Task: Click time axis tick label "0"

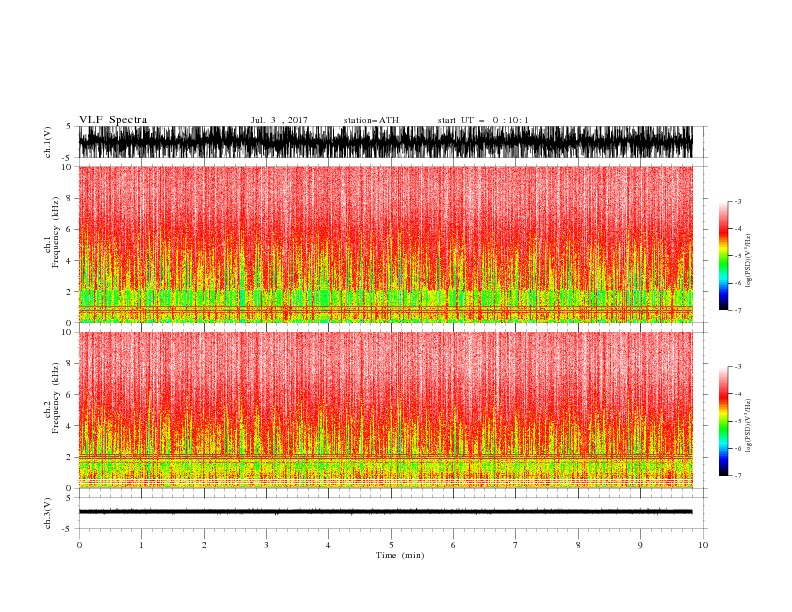Action: click(x=79, y=545)
